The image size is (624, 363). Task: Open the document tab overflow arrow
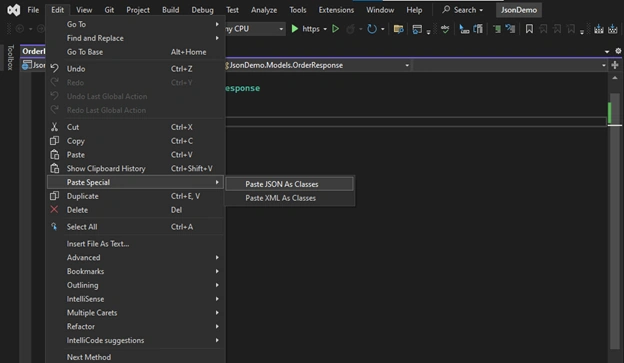[x=607, y=51]
